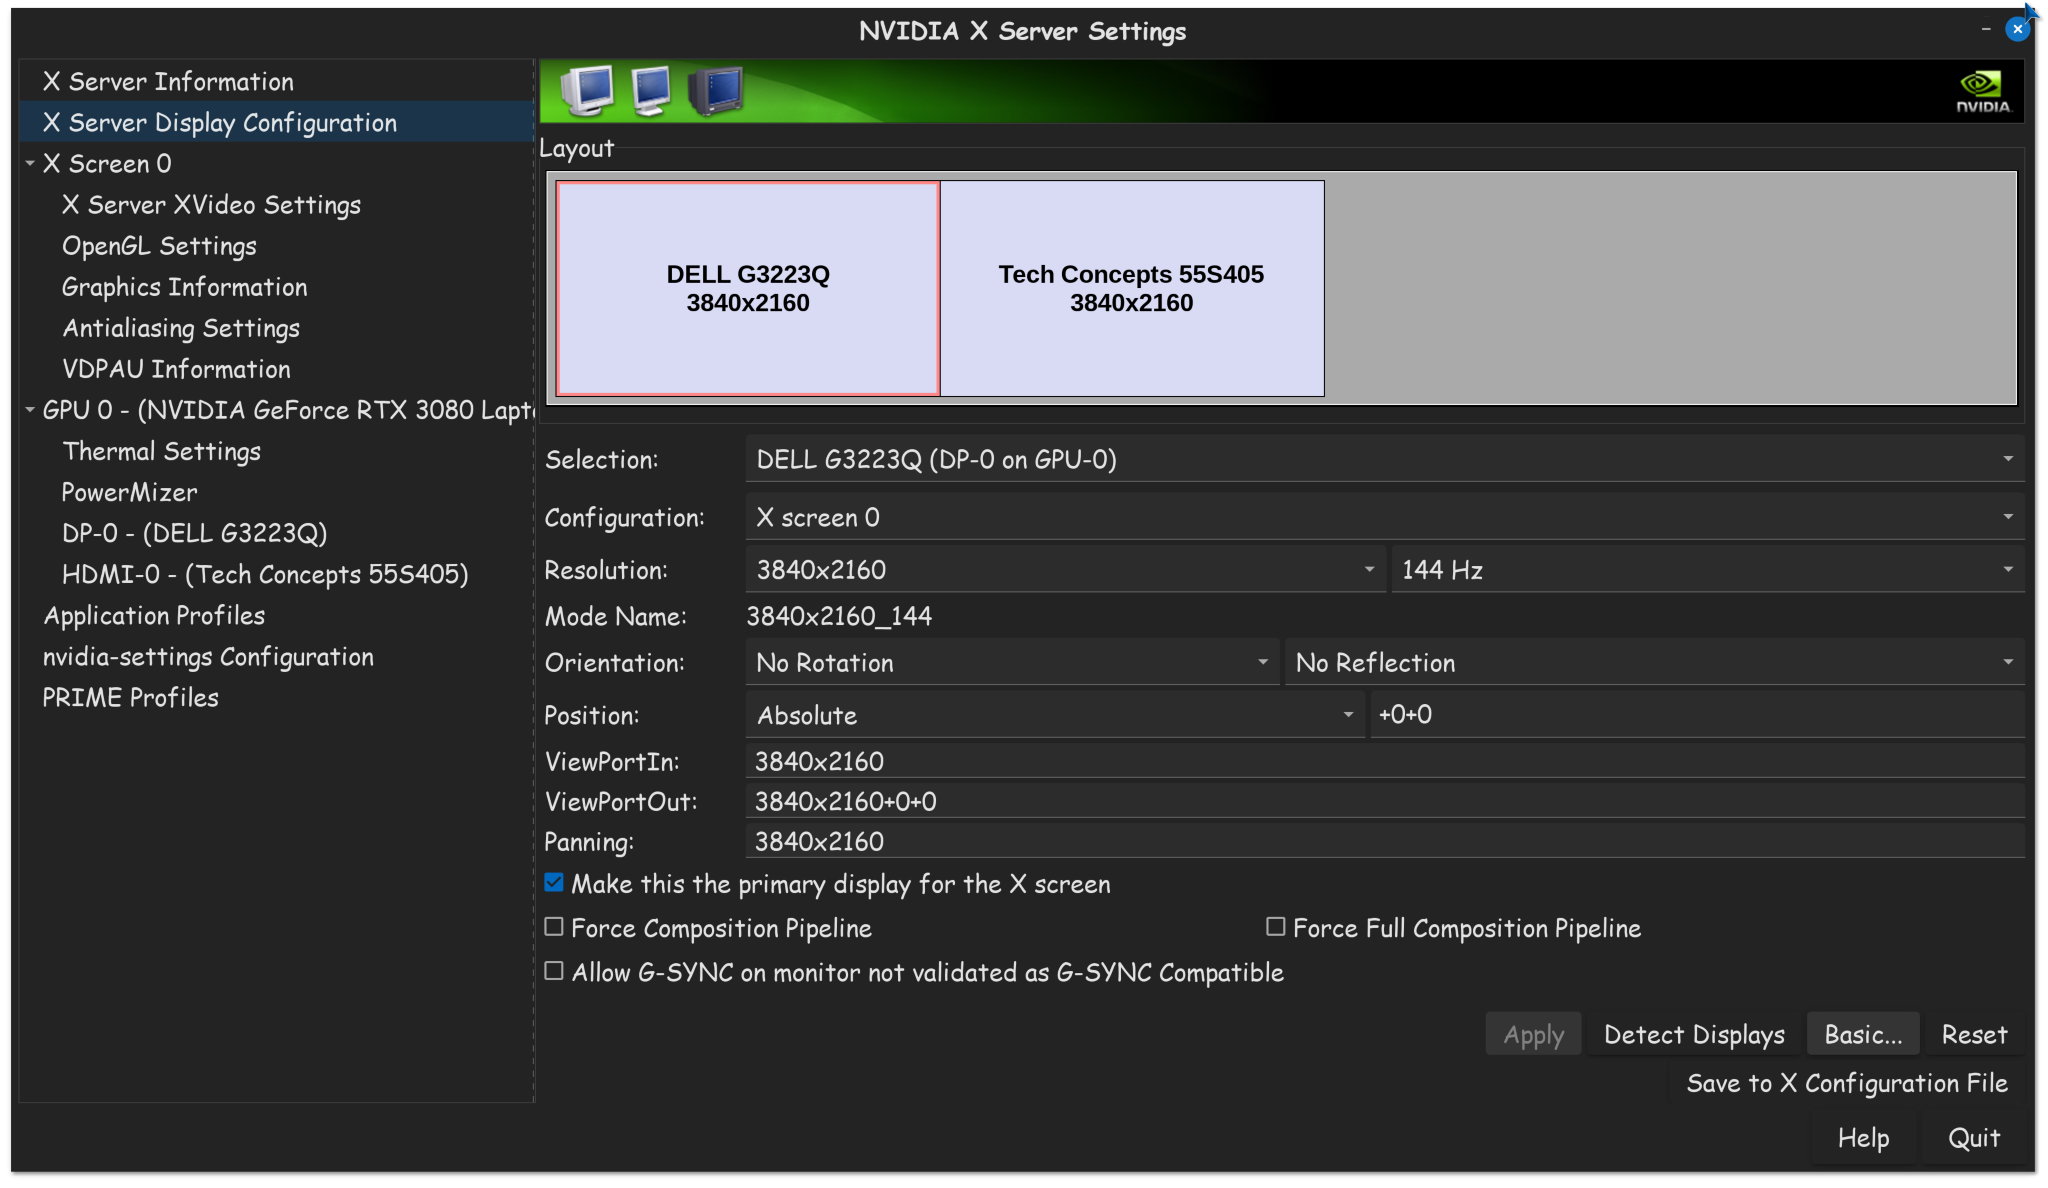The image size is (2048, 1188).
Task: Open PowerMizer settings page
Action: point(130,492)
